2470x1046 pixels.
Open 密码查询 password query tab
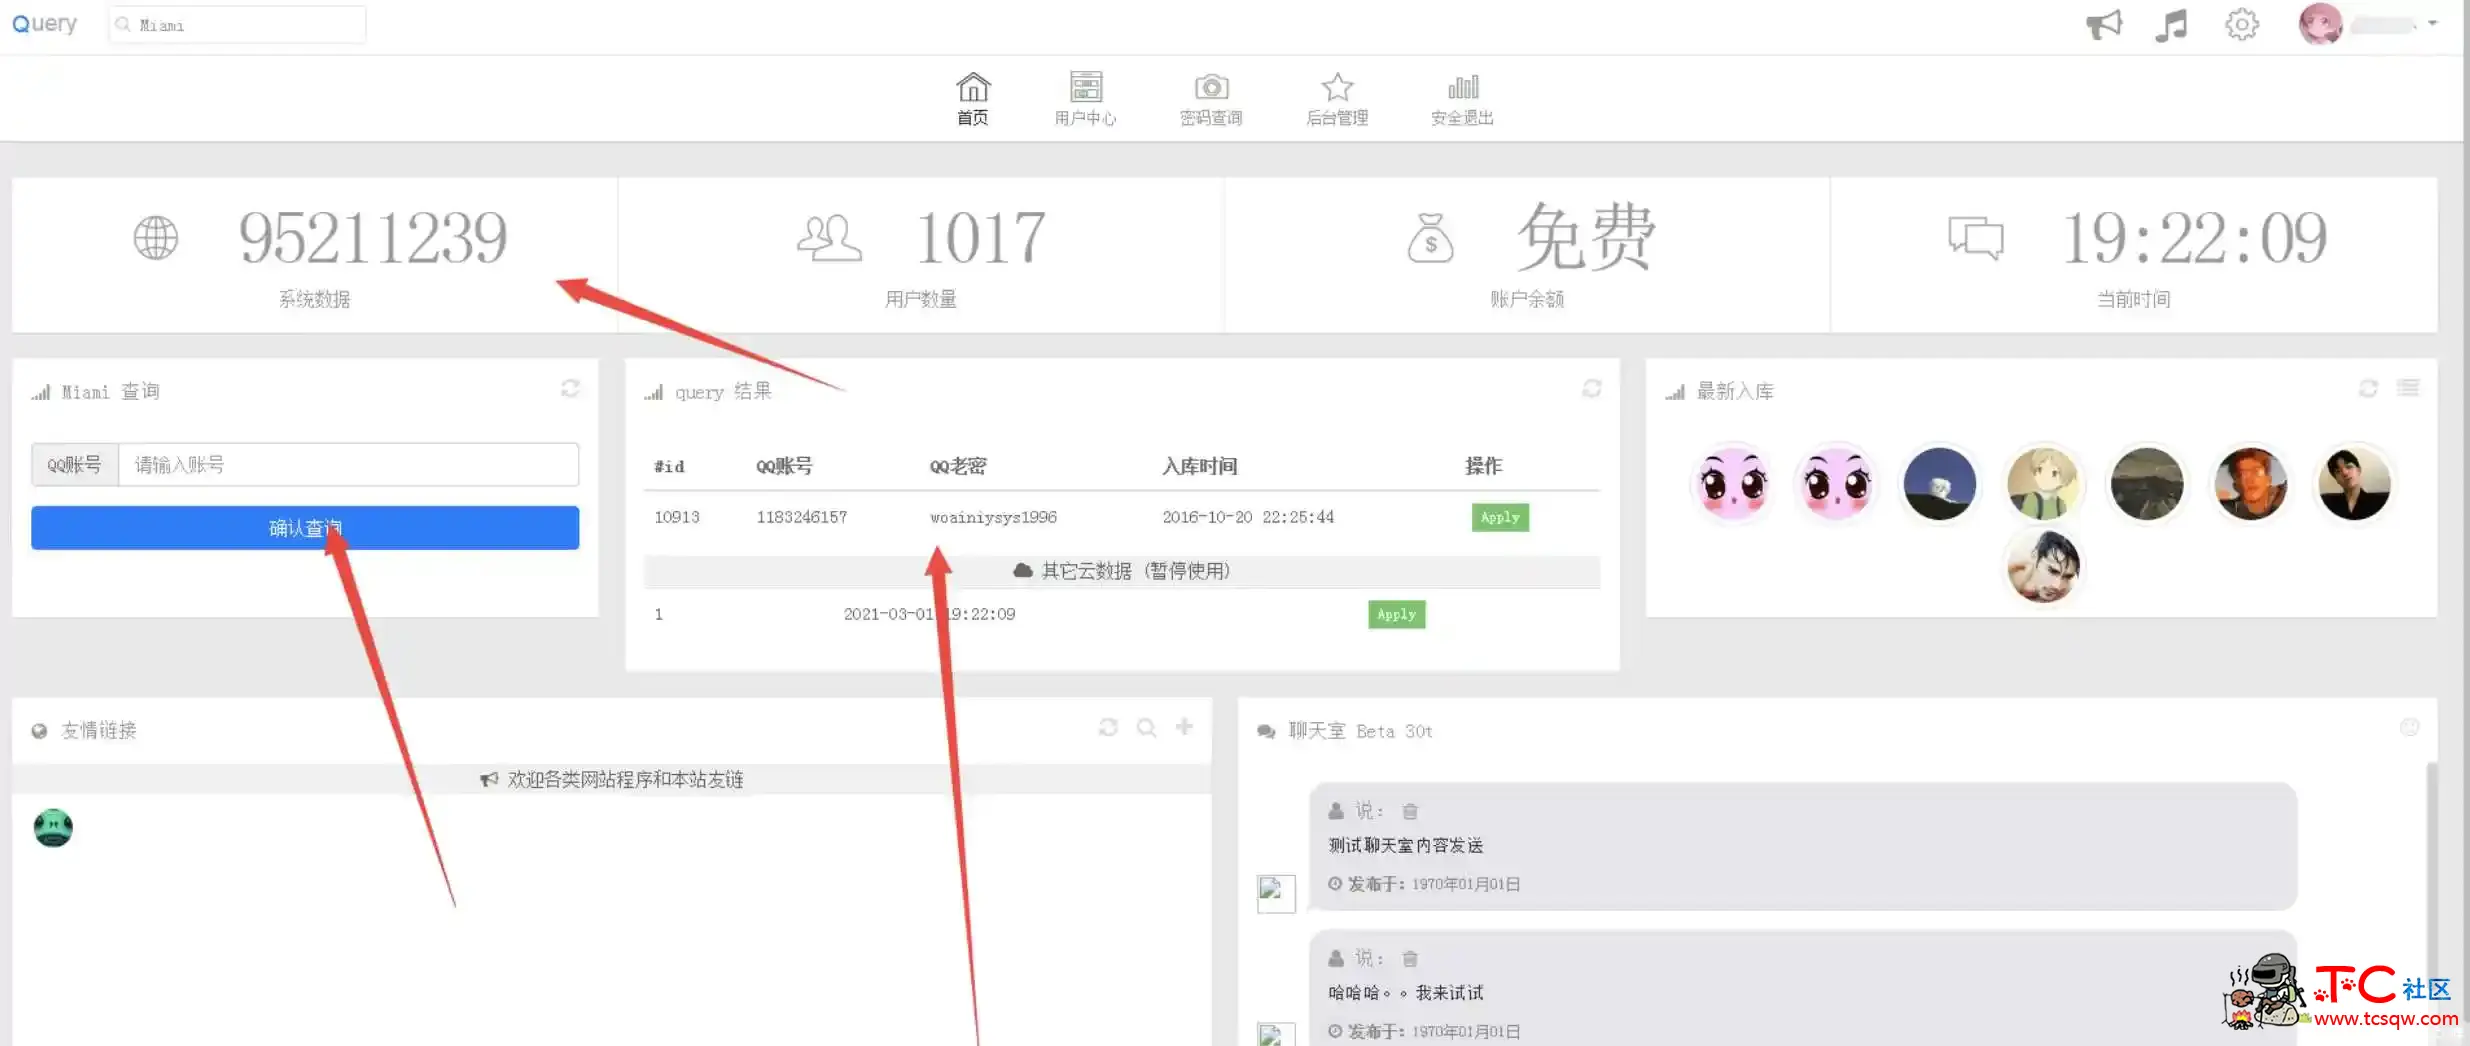(x=1211, y=99)
